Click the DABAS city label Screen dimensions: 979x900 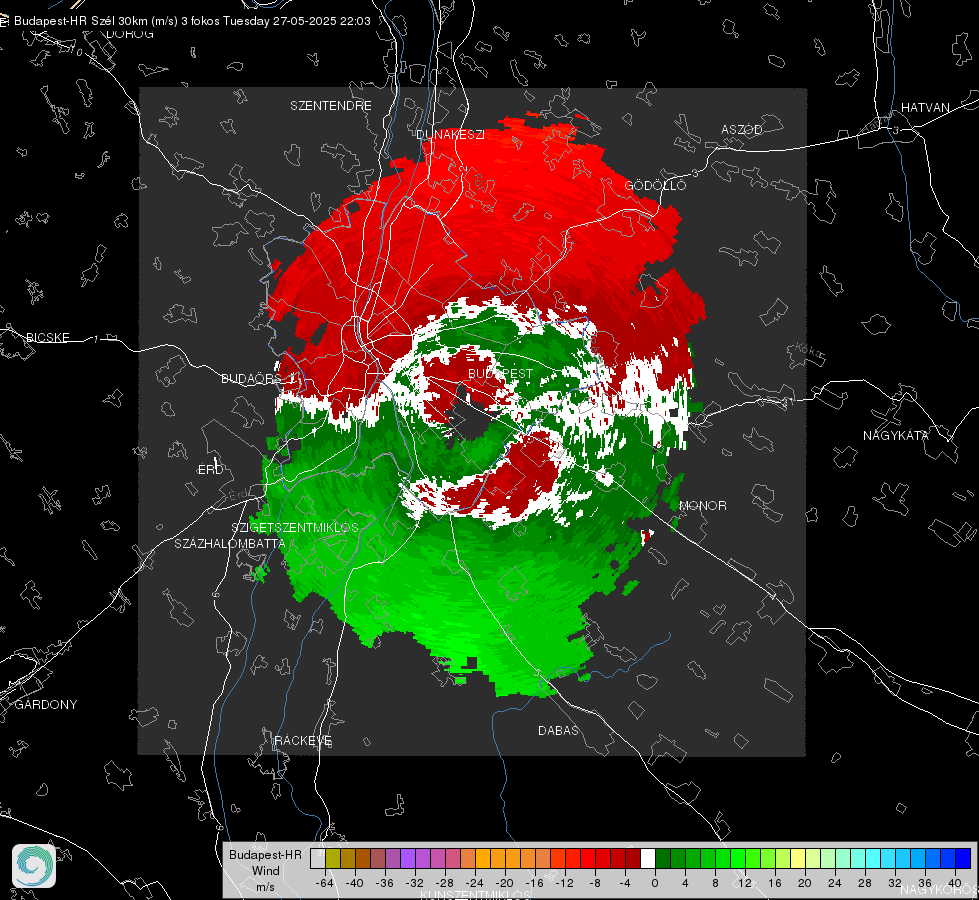558,730
